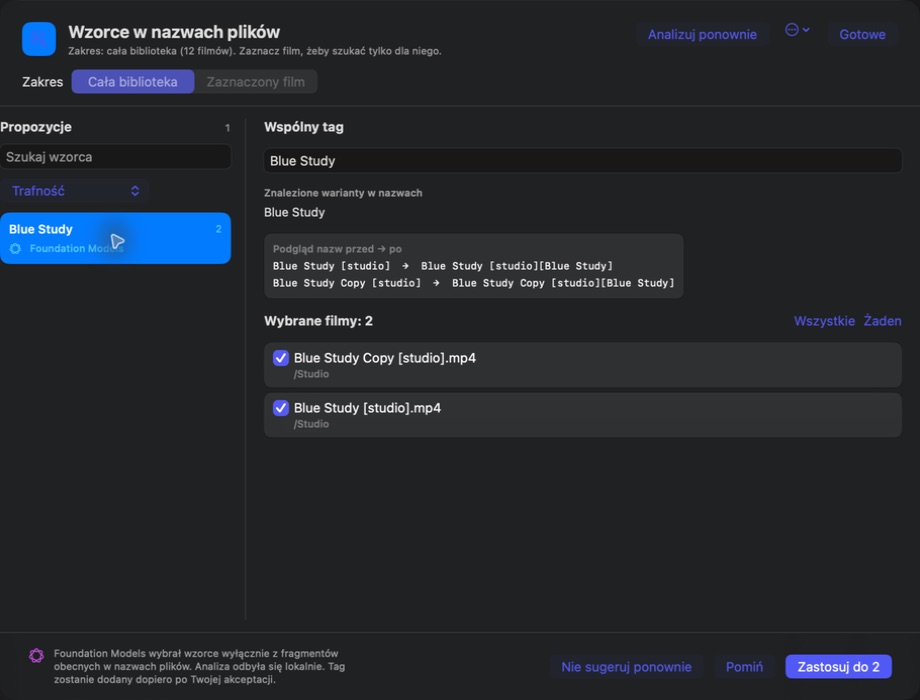Uncheck Blue Study Copy [studio].mp4
920x700 pixels.
[281, 358]
